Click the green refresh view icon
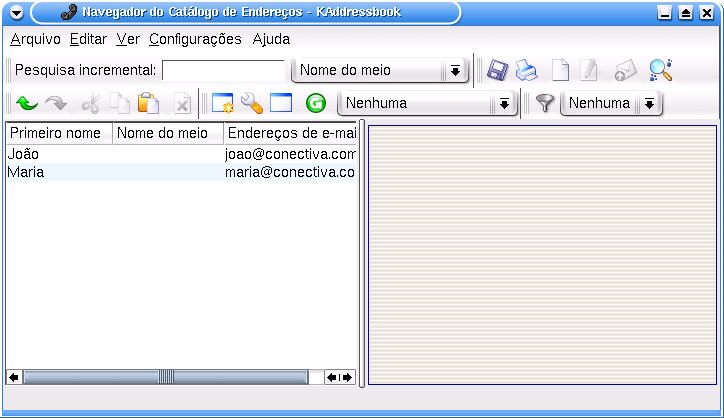724x418 pixels. click(x=316, y=103)
